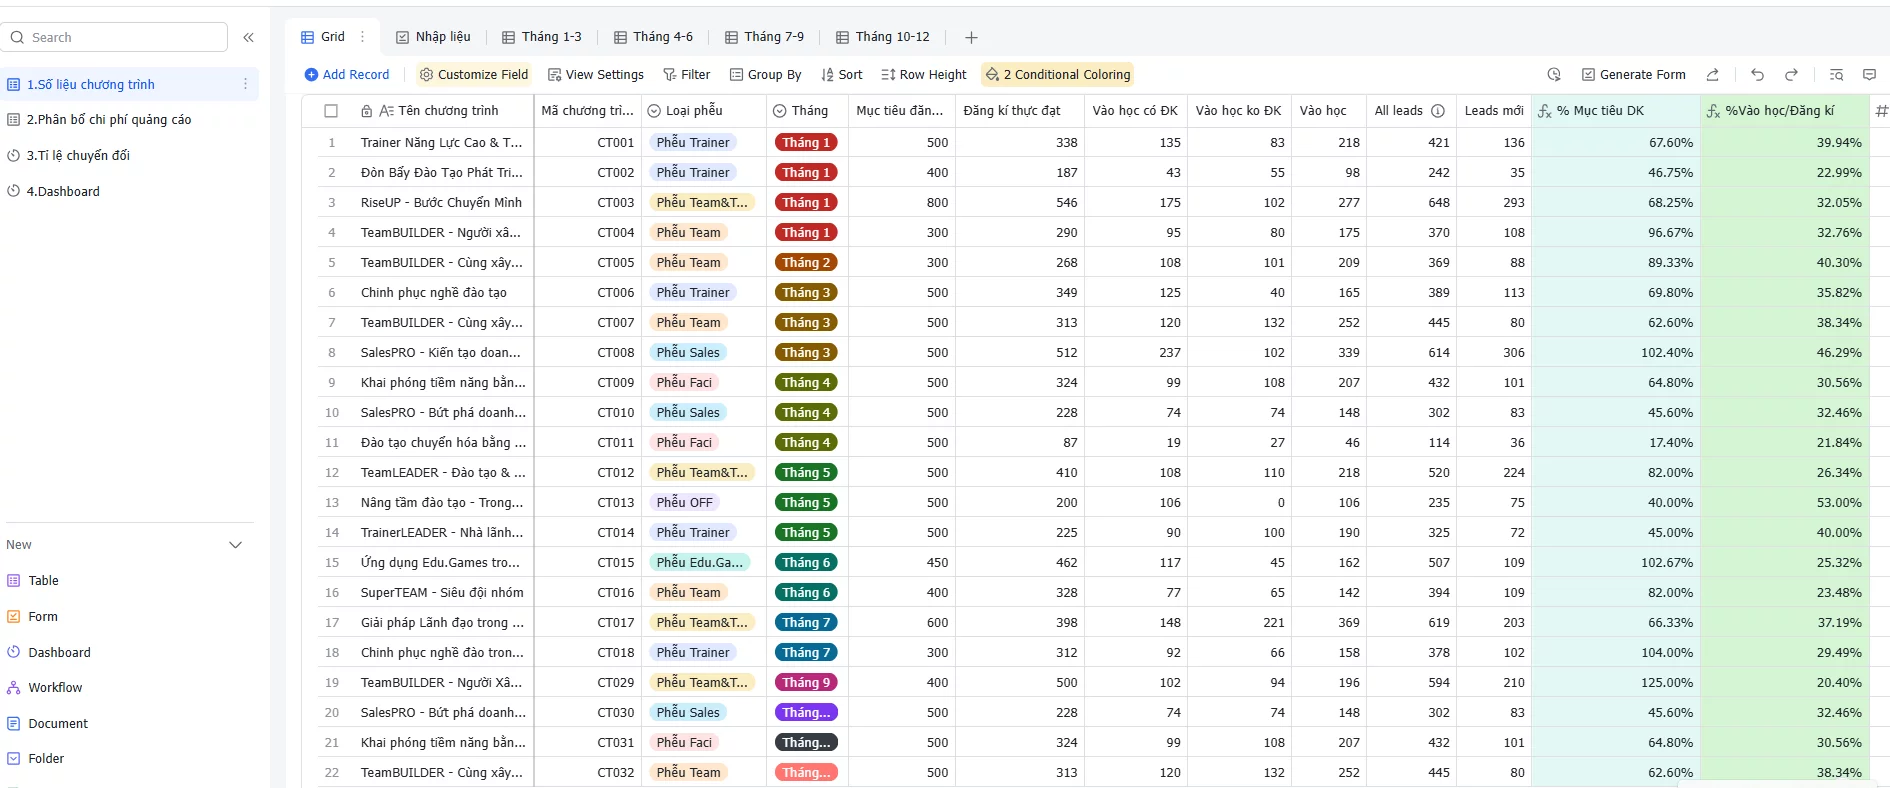Click row number 11

click(332, 442)
